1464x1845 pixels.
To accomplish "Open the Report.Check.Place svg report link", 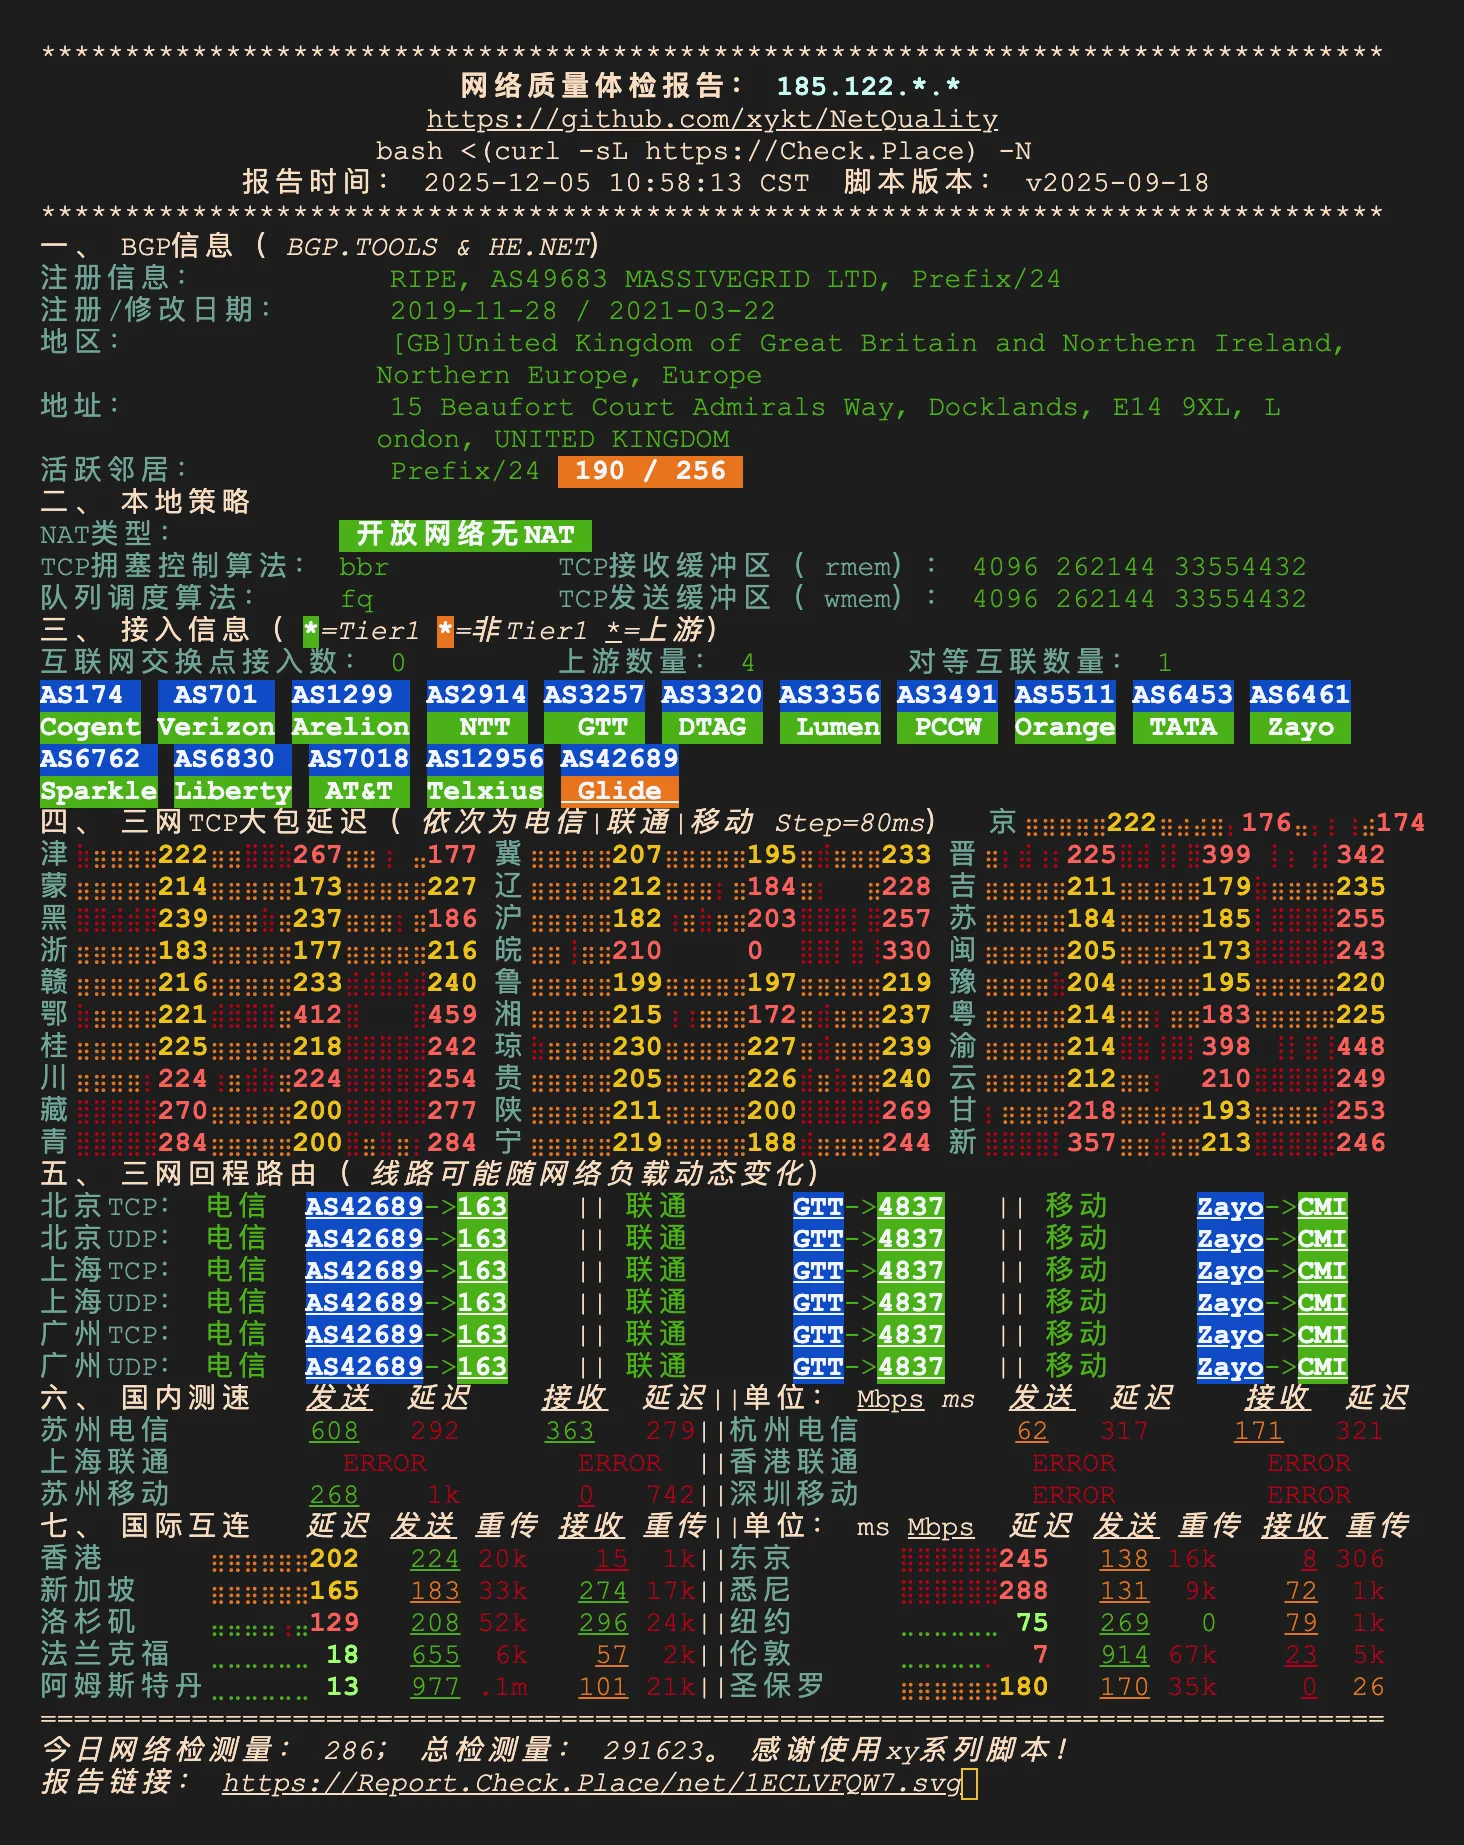I will 591,1783.
